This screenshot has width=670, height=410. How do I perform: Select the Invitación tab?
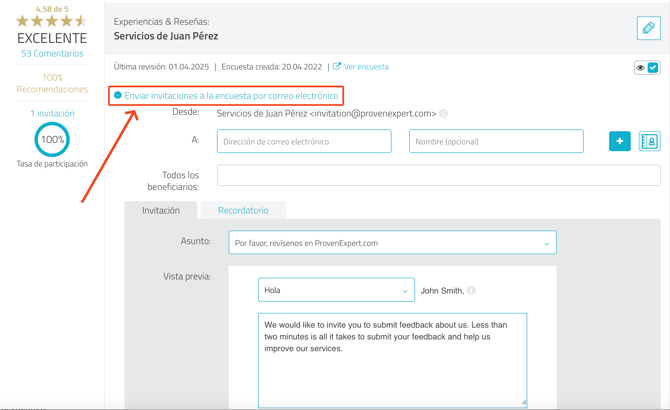click(161, 210)
